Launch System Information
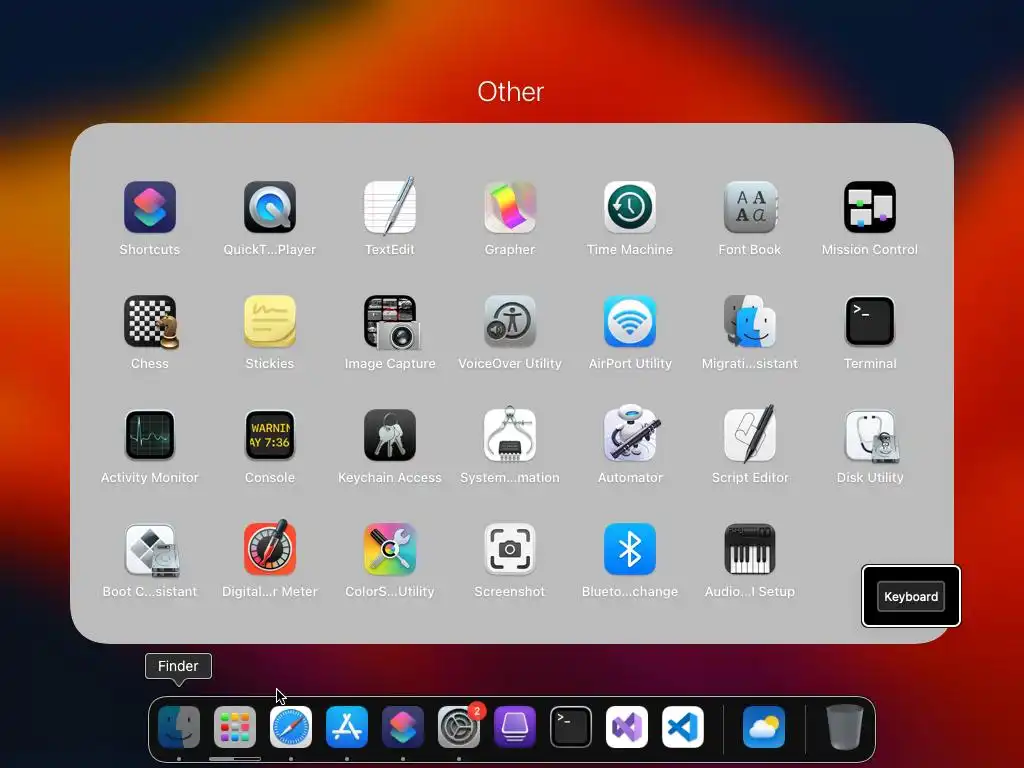 tap(510, 436)
